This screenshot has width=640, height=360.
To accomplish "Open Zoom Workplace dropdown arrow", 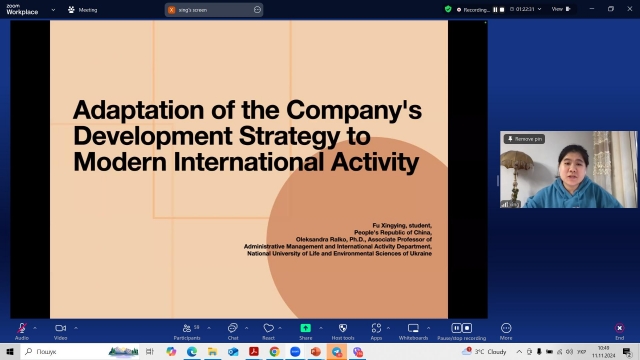I will point(53,10).
